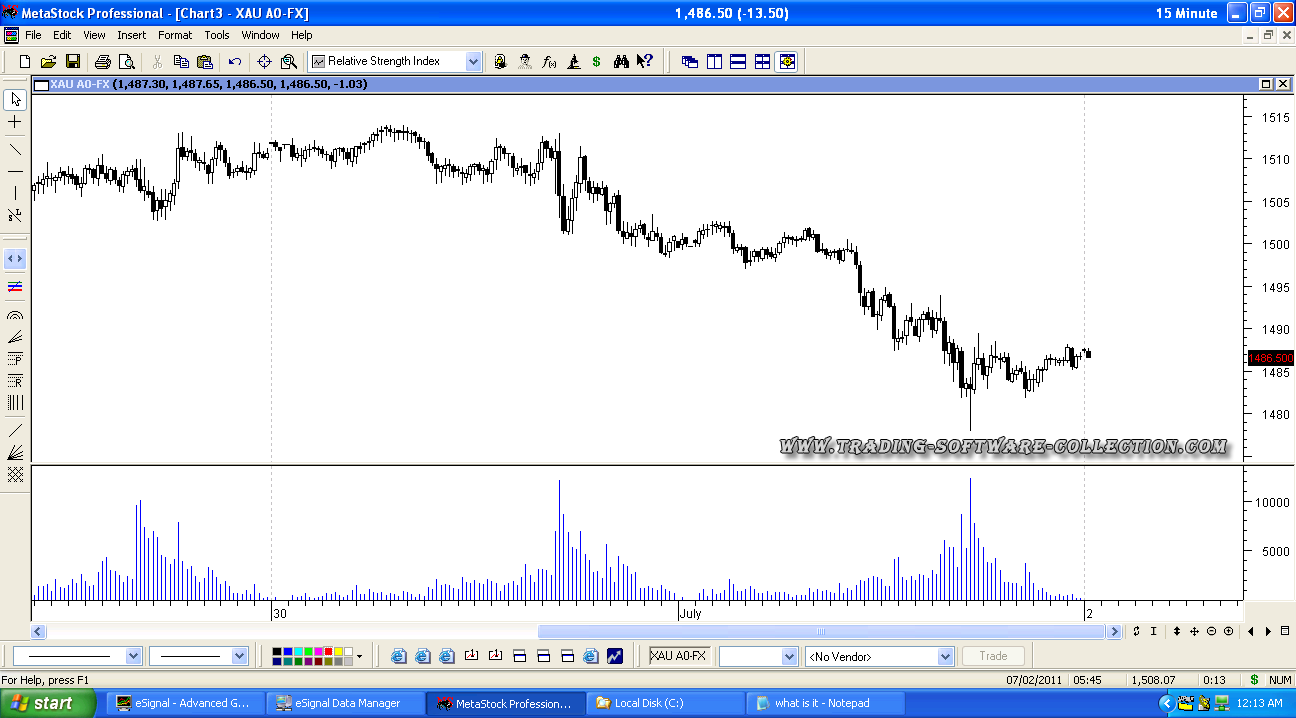This screenshot has height=718, width=1296.
Task: Toggle the highlighted left-right arrows button
Action: tap(15, 259)
